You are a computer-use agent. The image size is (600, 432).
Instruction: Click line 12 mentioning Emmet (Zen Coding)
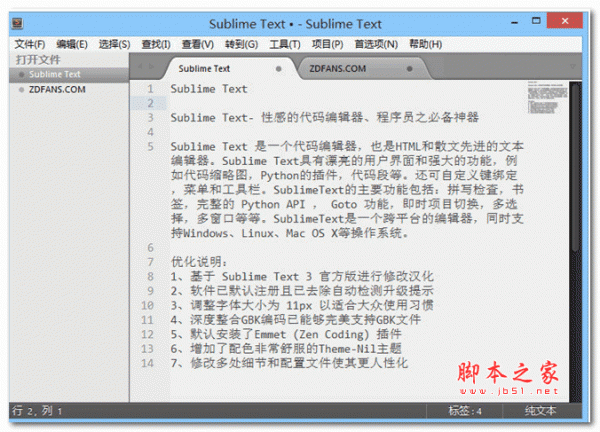coord(286,334)
